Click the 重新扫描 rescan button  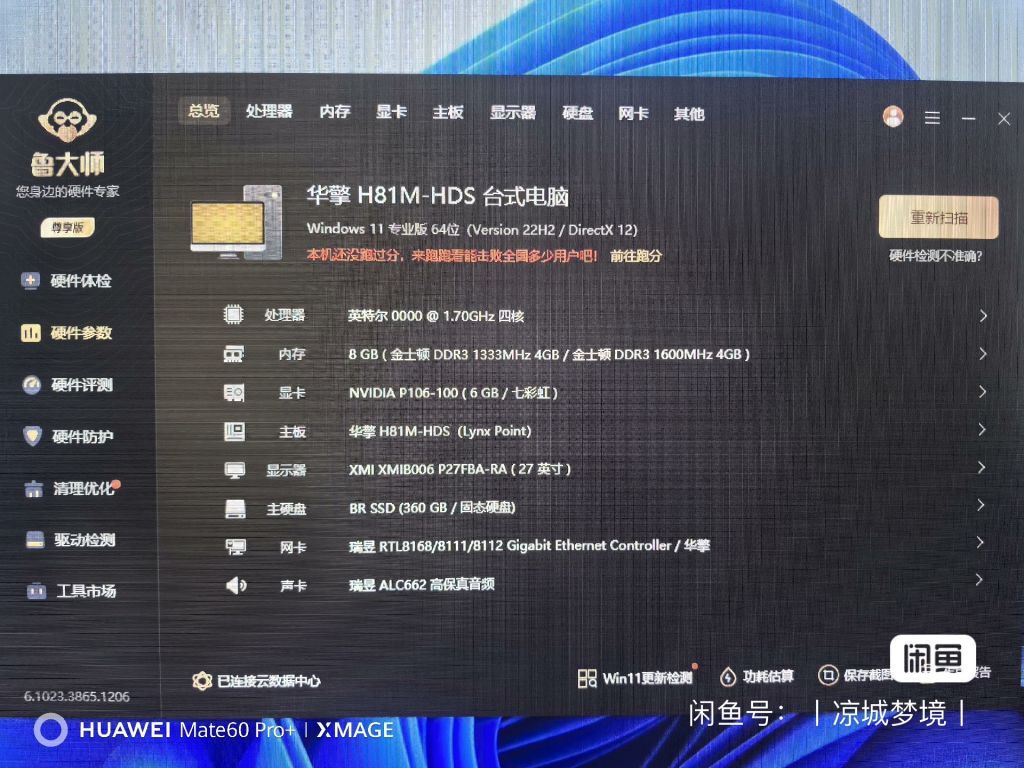tap(938, 217)
